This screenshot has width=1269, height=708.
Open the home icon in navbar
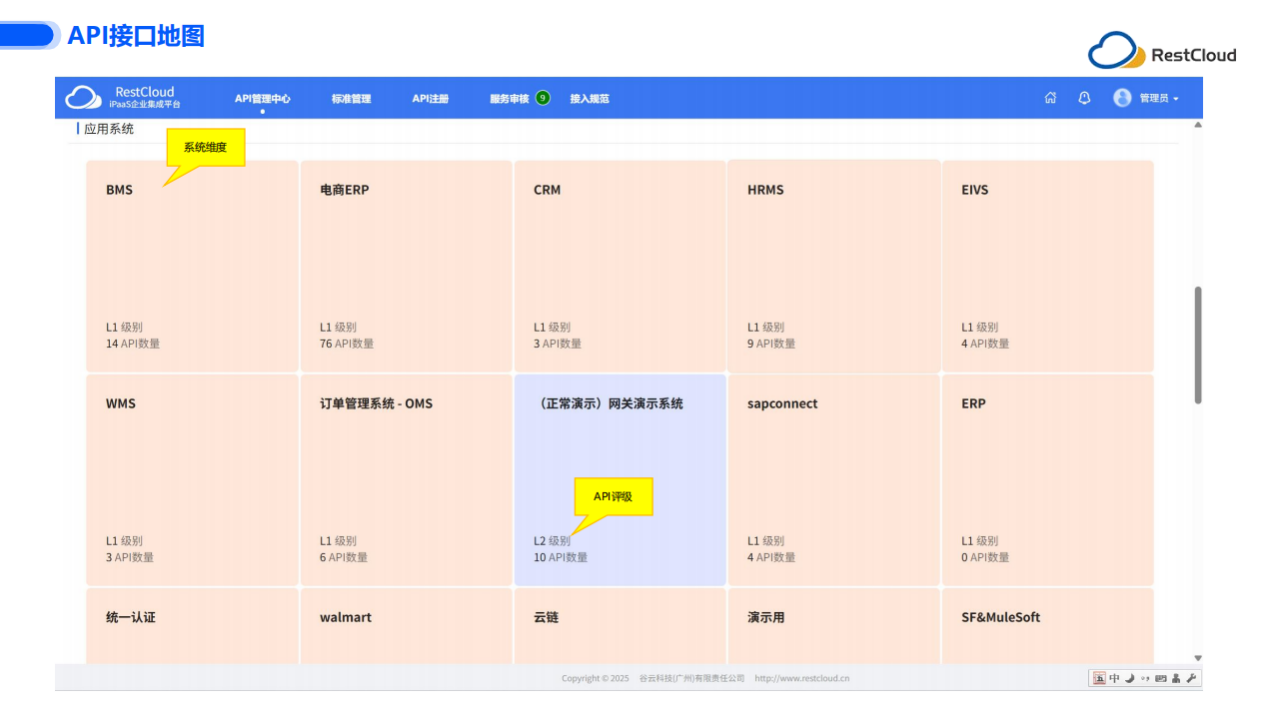point(1050,98)
